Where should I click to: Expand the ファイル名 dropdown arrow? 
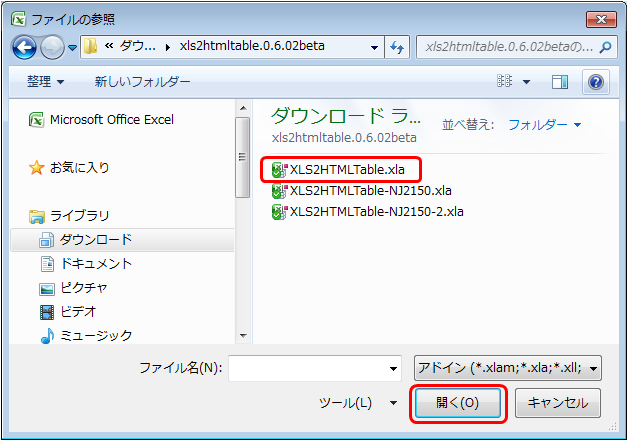(x=393, y=369)
